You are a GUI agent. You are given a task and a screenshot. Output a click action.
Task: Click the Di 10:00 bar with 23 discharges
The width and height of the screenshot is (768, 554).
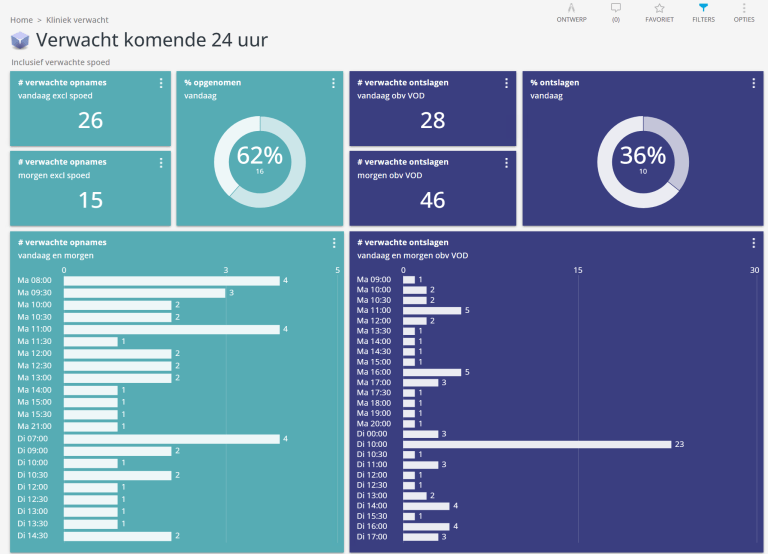536,444
